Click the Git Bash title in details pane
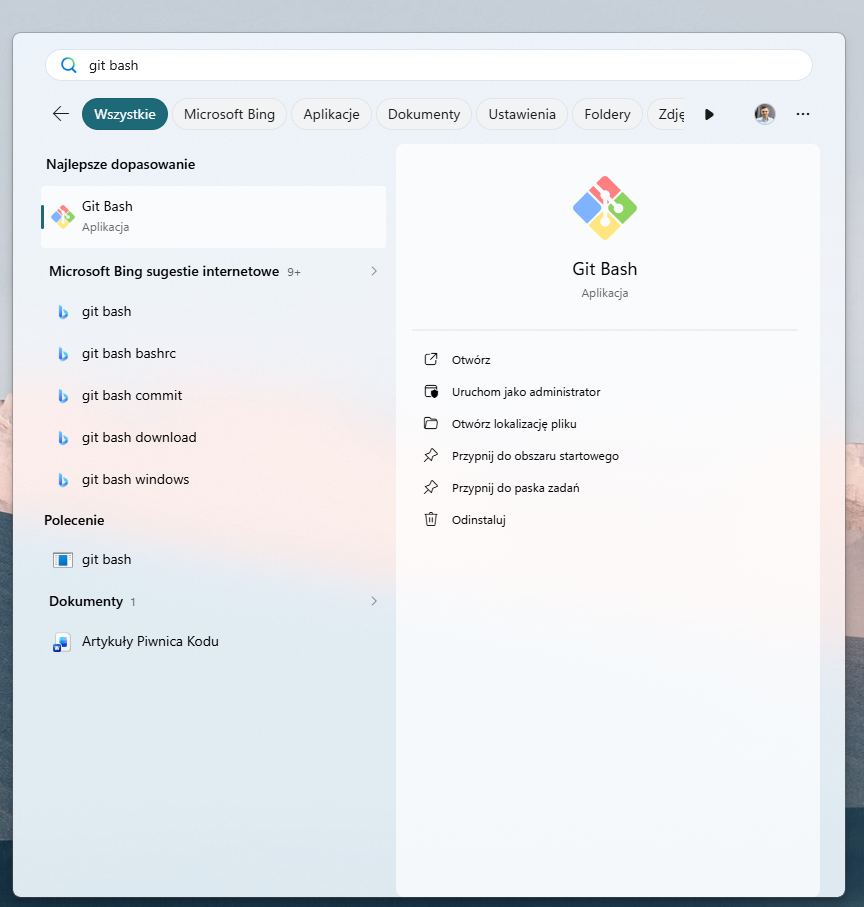This screenshot has width=864, height=907. (x=605, y=269)
